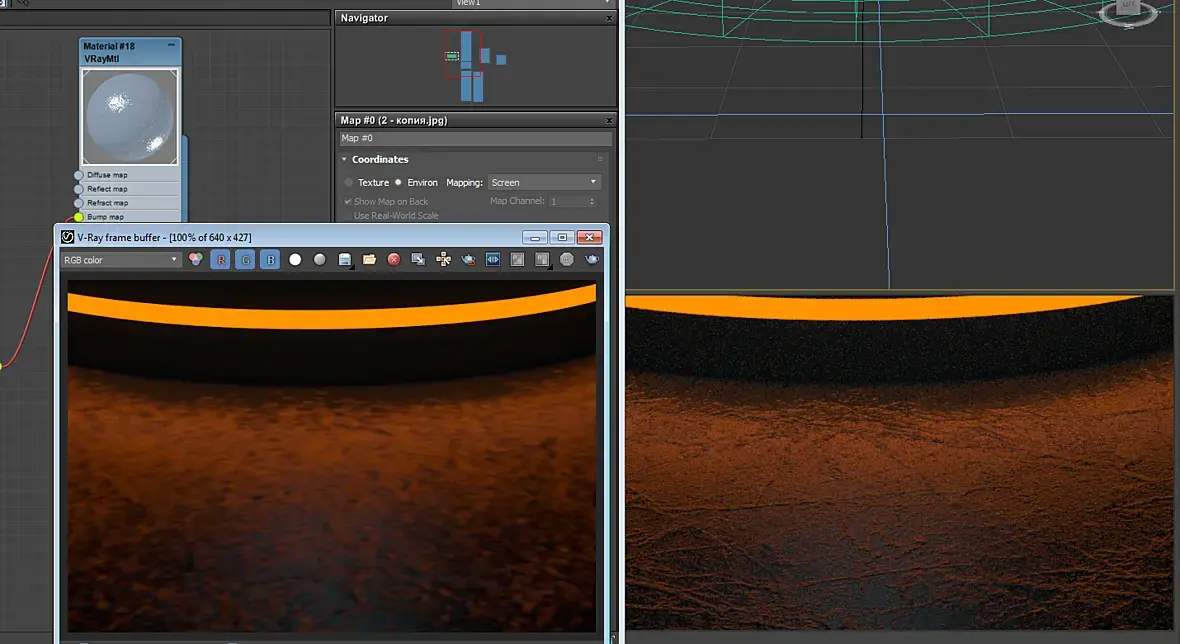
Task: Duplicate render to Max frame buffer
Action: pos(418,260)
